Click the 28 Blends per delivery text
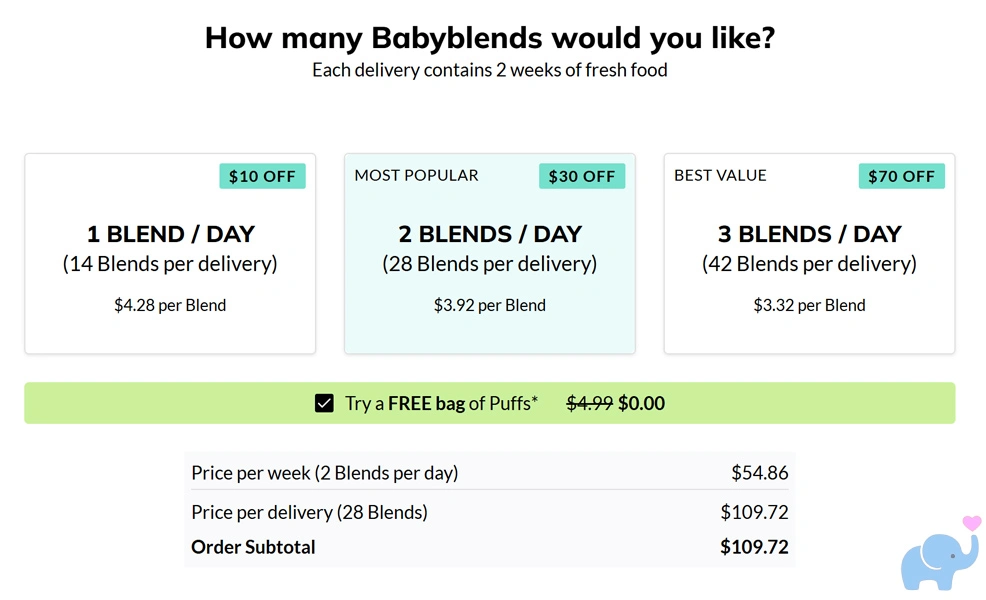The height and width of the screenshot is (600, 986). tap(489, 264)
